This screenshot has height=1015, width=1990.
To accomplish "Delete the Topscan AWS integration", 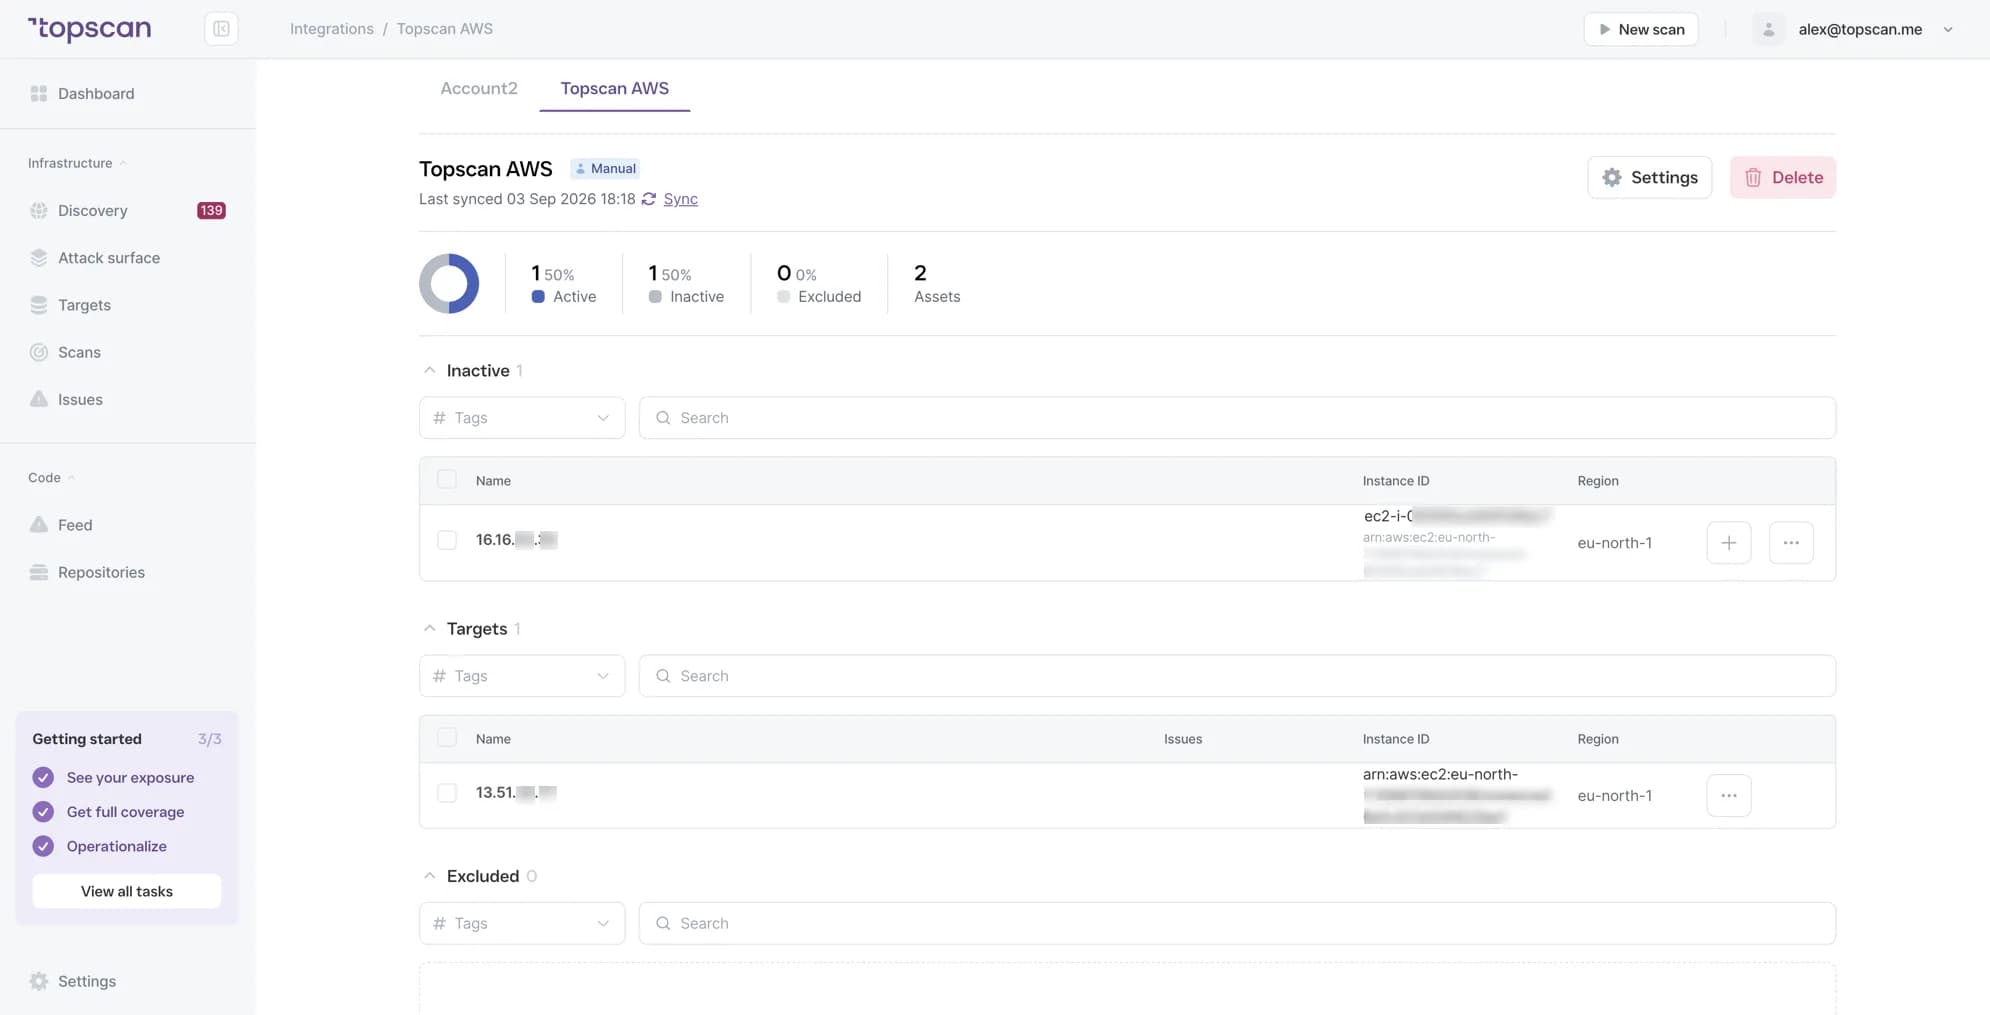I will [x=1783, y=177].
